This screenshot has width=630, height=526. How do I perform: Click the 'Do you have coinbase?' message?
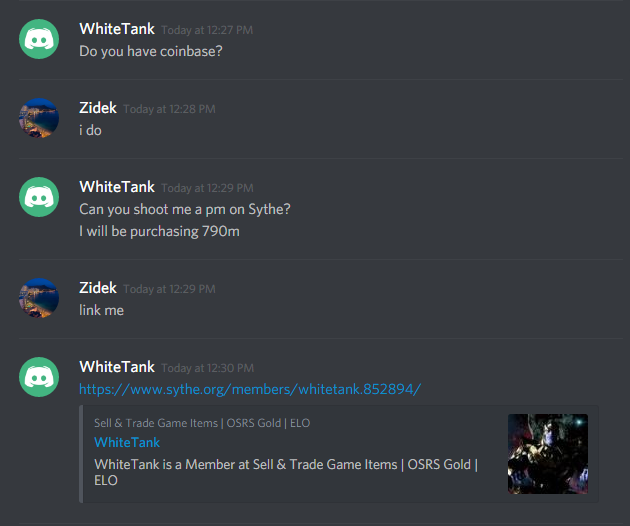pos(151,51)
